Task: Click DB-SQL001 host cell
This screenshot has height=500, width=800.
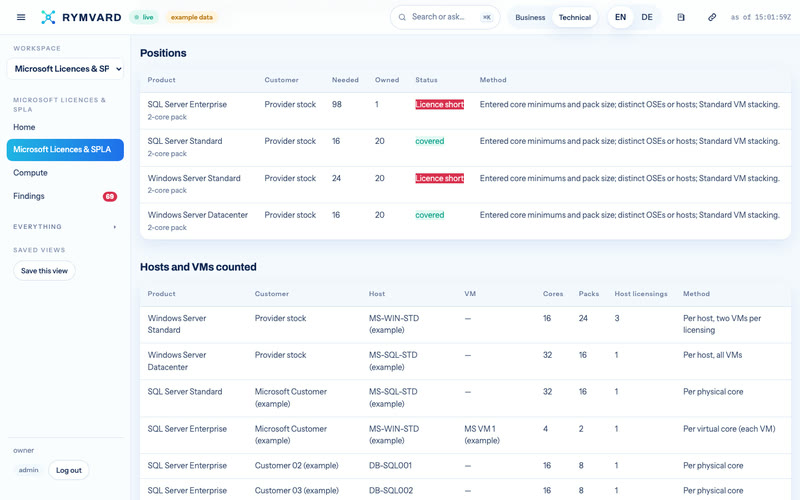Action: tap(390, 466)
